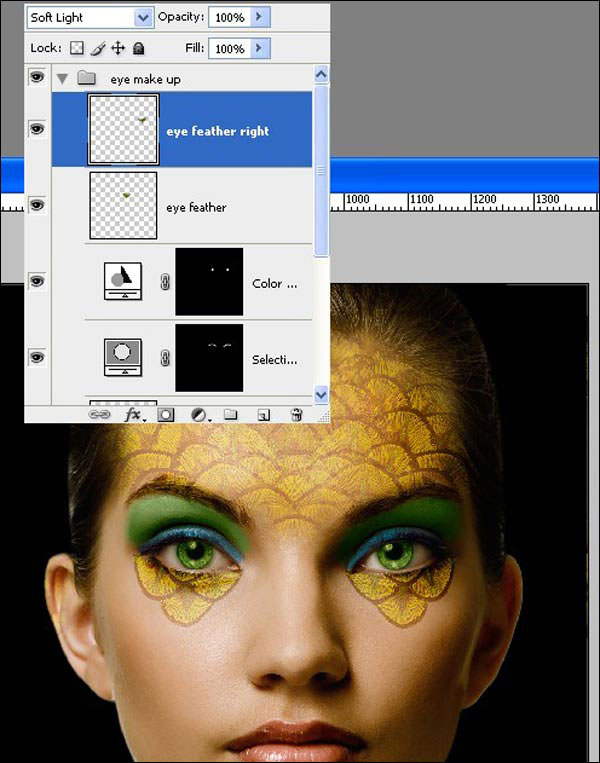Screen dimensions: 600x763
Task: Hide the eye feather right layer
Action: tap(37, 129)
